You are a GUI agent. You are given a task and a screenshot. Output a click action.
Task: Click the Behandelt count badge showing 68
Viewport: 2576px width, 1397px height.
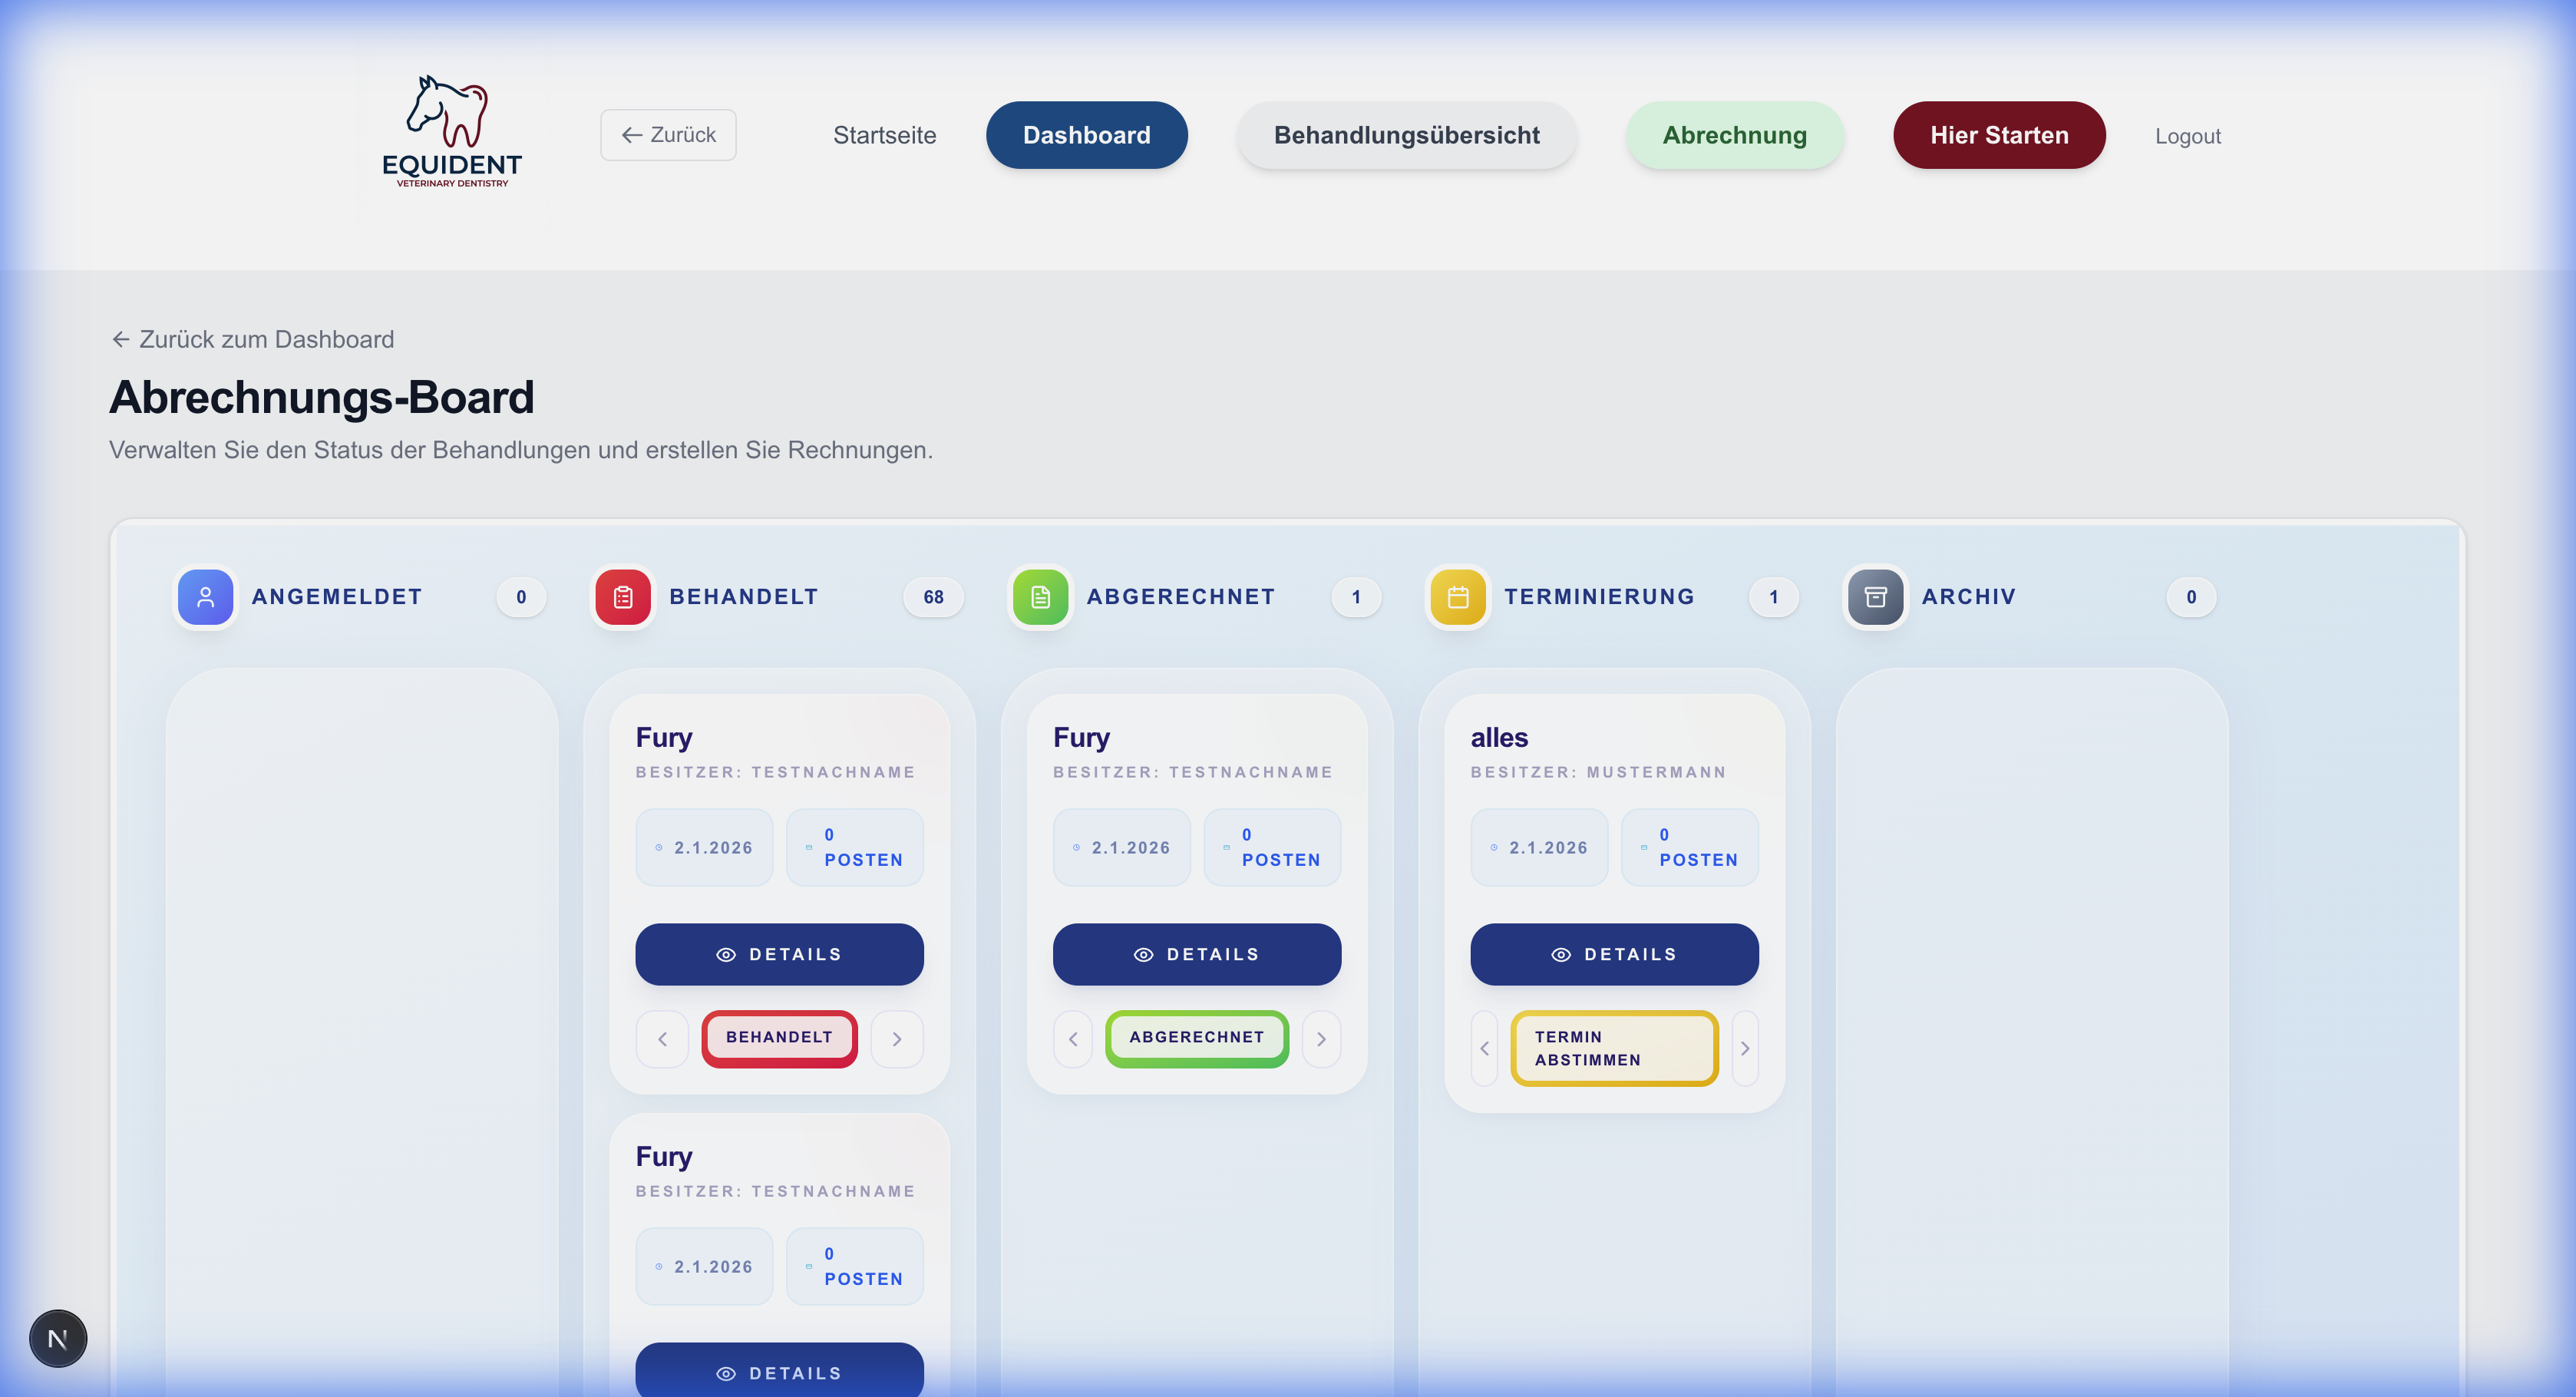point(933,597)
